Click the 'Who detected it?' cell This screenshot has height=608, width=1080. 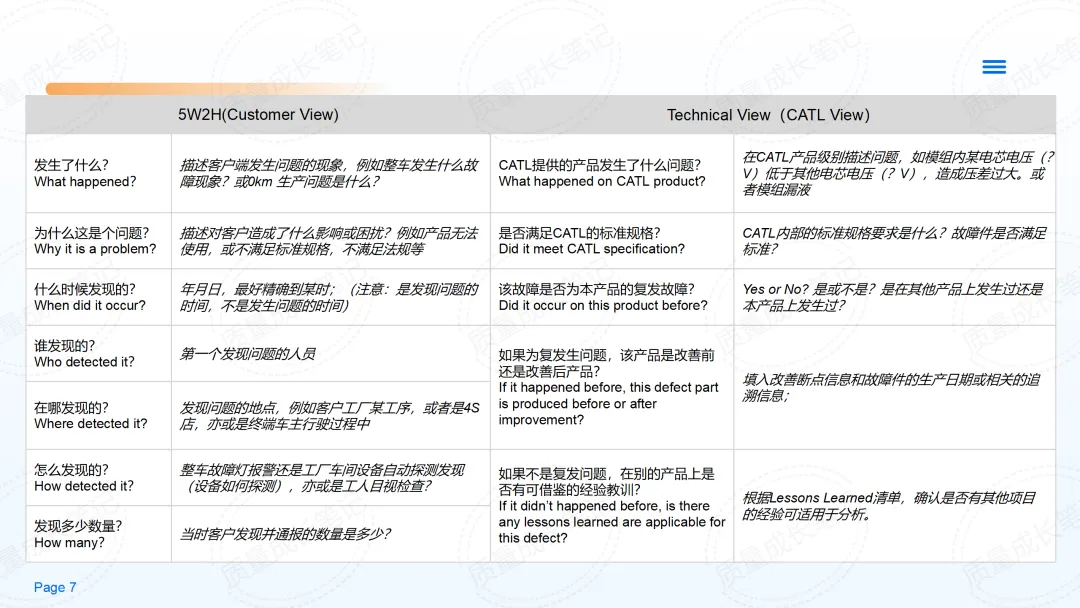point(98,354)
